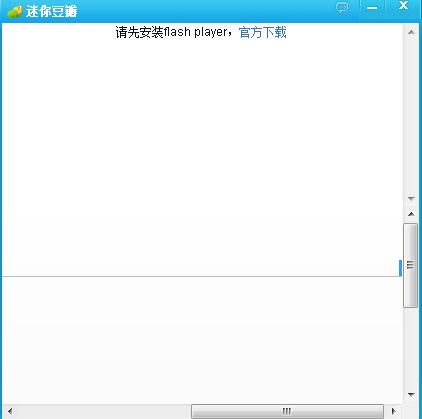This screenshot has width=422, height=419.
Task: Click the empty lower pane area
Action: [202, 340]
